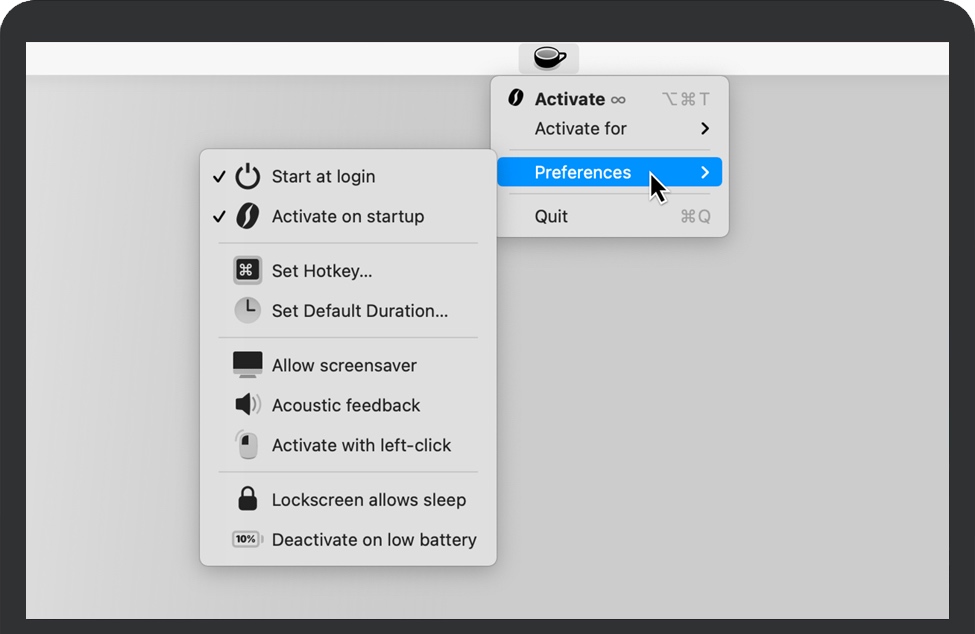Click the mouse icon for left-click activation
This screenshot has height=634, width=975.
(x=247, y=445)
